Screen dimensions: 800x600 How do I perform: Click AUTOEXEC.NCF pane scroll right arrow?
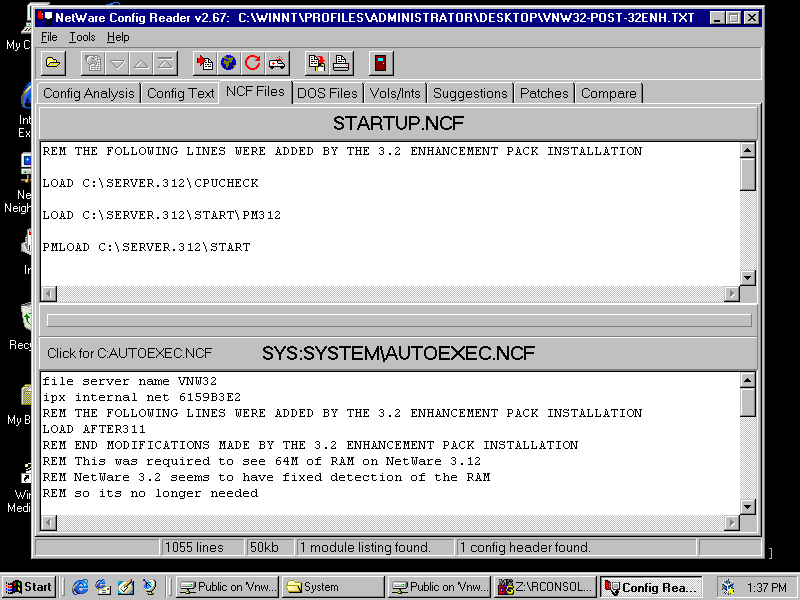pyautogui.click(x=732, y=522)
